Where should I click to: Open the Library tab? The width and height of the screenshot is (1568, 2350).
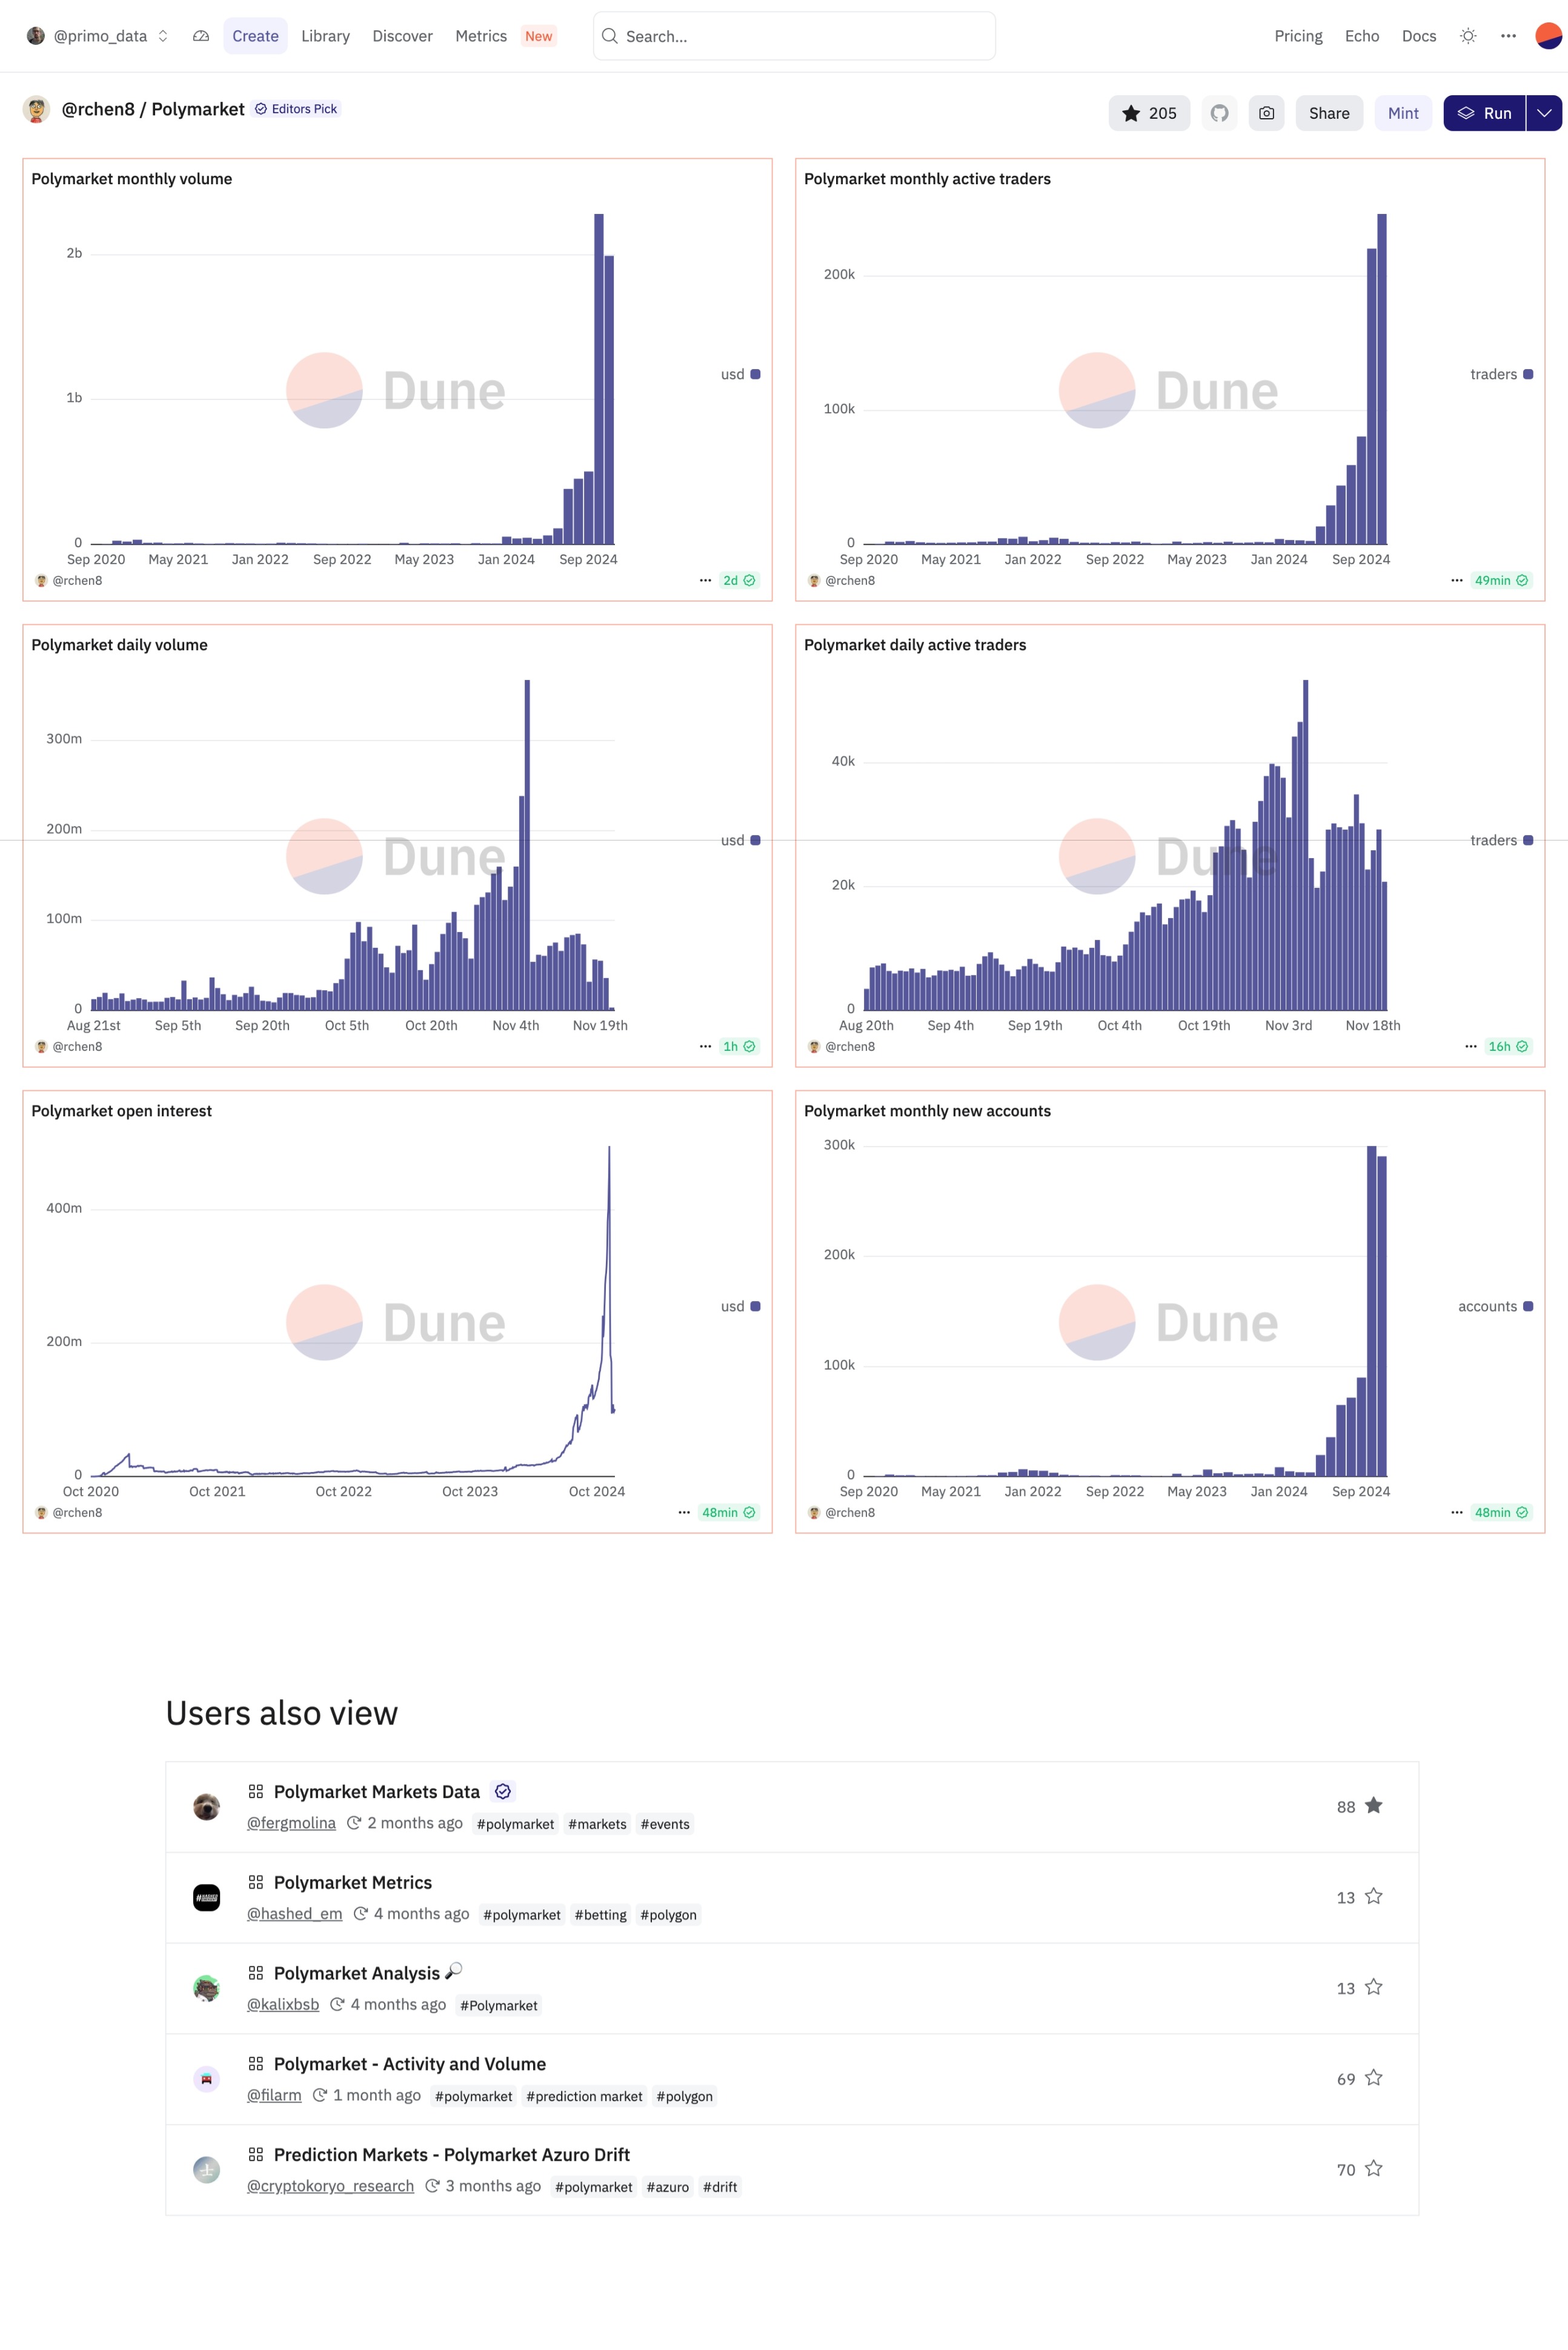point(325,36)
